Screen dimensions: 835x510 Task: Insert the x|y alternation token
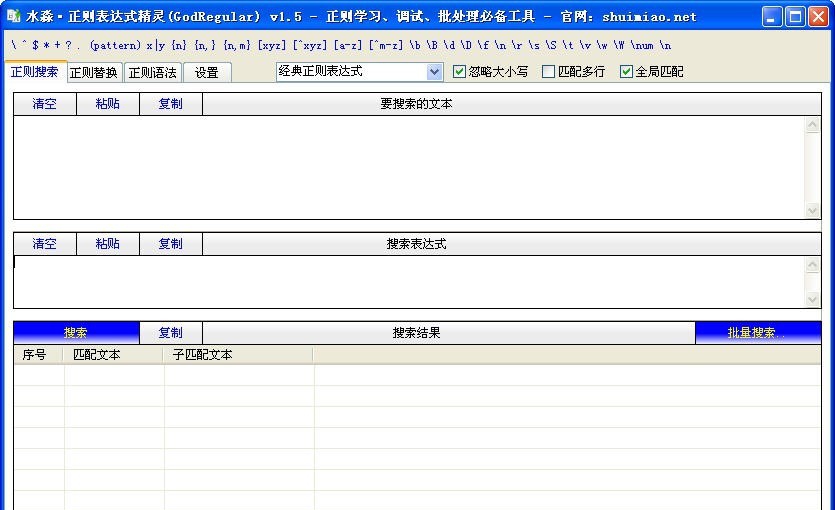click(x=155, y=45)
